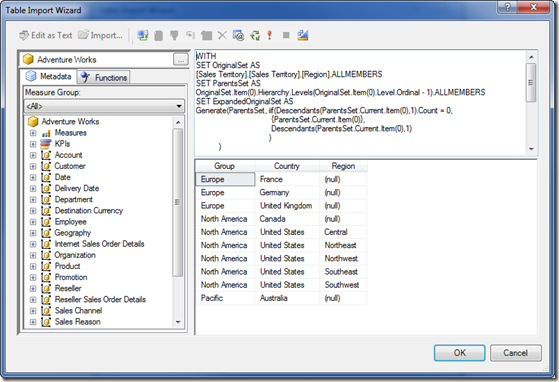Open cube selection with the ellipsis button
Image resolution: width=559 pixels, height=382 pixels.
181,60
